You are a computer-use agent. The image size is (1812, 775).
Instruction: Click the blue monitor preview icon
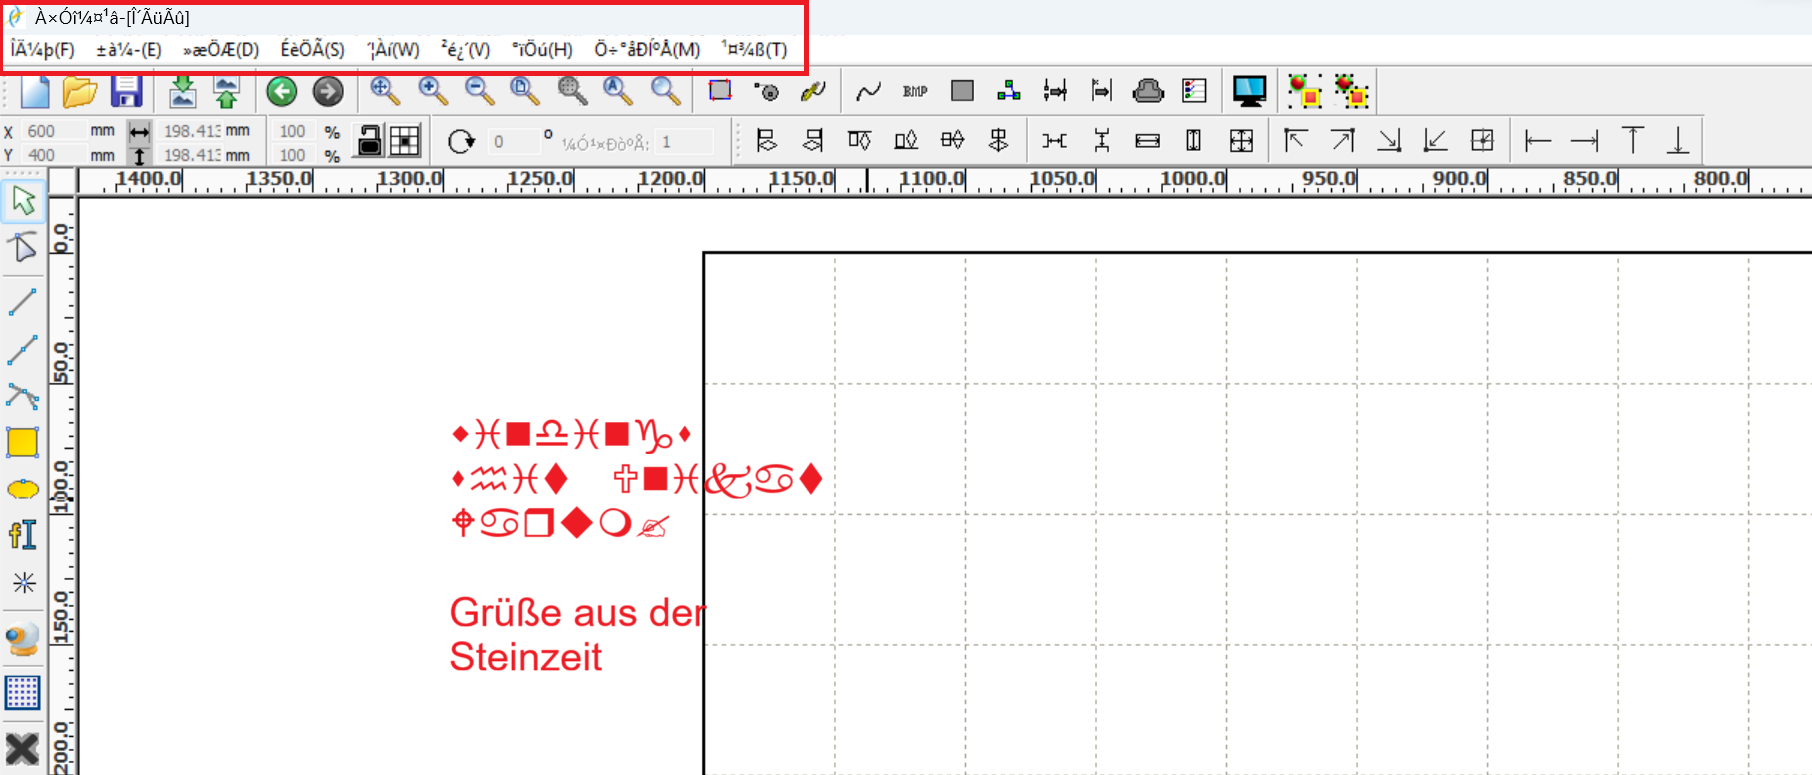(x=1249, y=92)
